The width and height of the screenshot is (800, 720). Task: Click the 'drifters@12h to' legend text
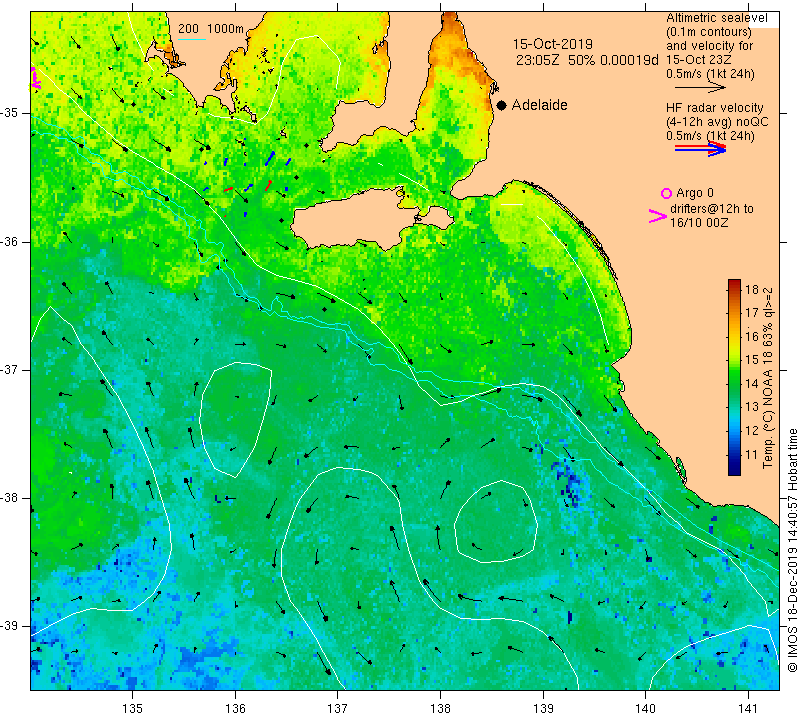pos(711,209)
